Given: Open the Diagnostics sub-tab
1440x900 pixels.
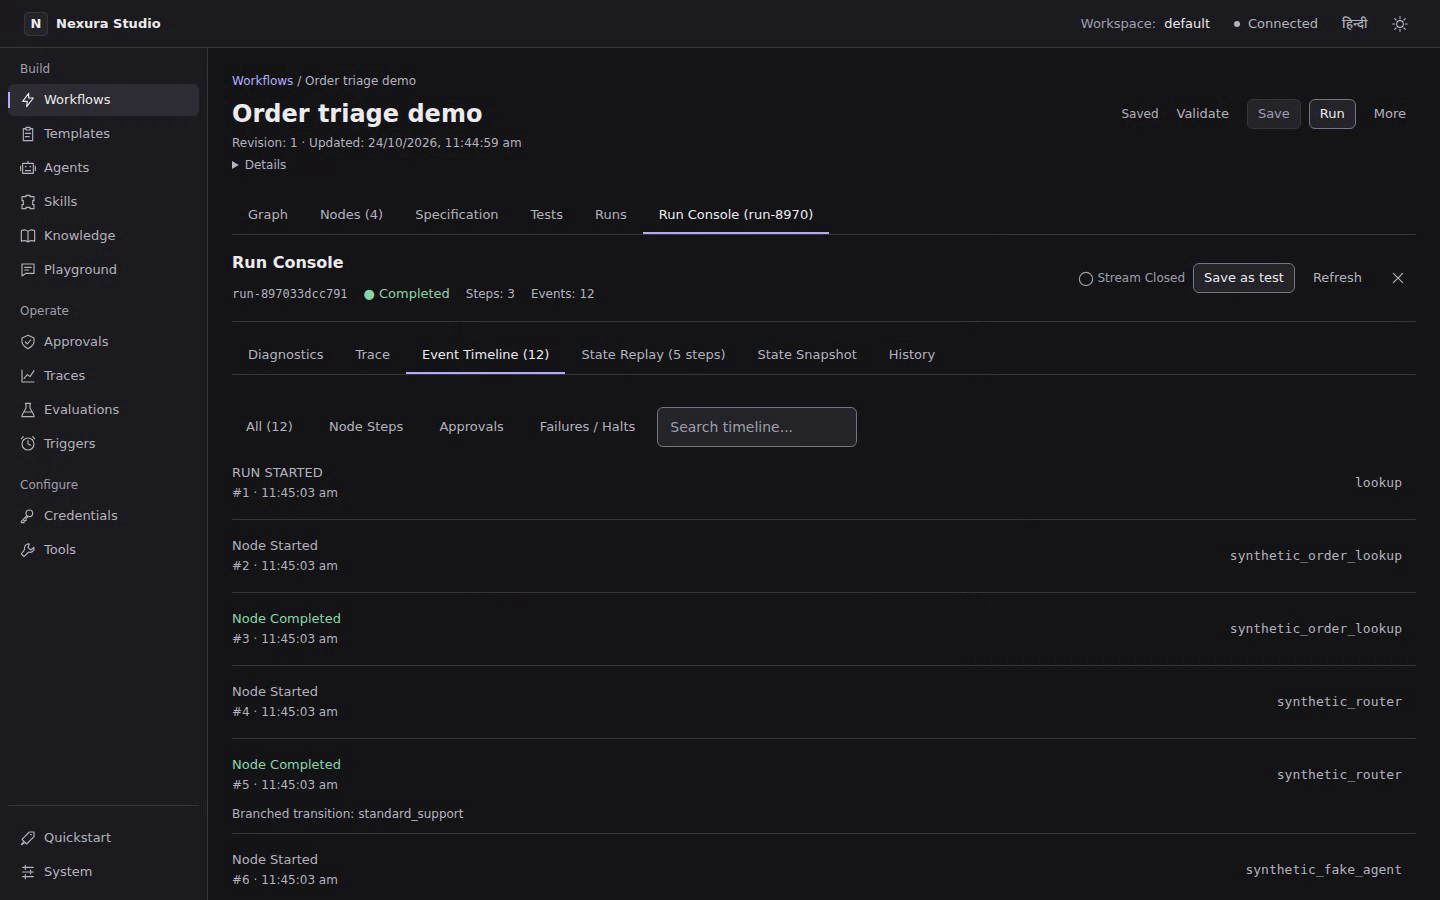Looking at the screenshot, I should (286, 355).
